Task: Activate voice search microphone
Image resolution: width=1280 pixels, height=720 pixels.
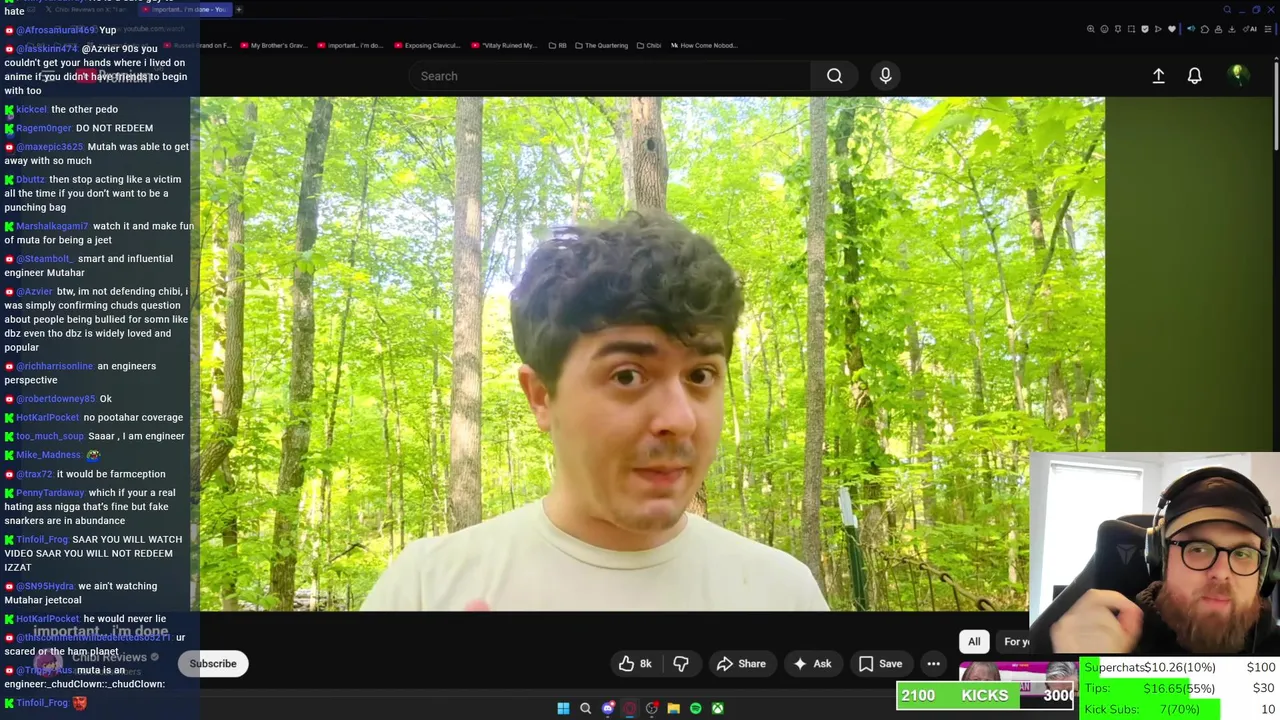Action: pos(885,76)
